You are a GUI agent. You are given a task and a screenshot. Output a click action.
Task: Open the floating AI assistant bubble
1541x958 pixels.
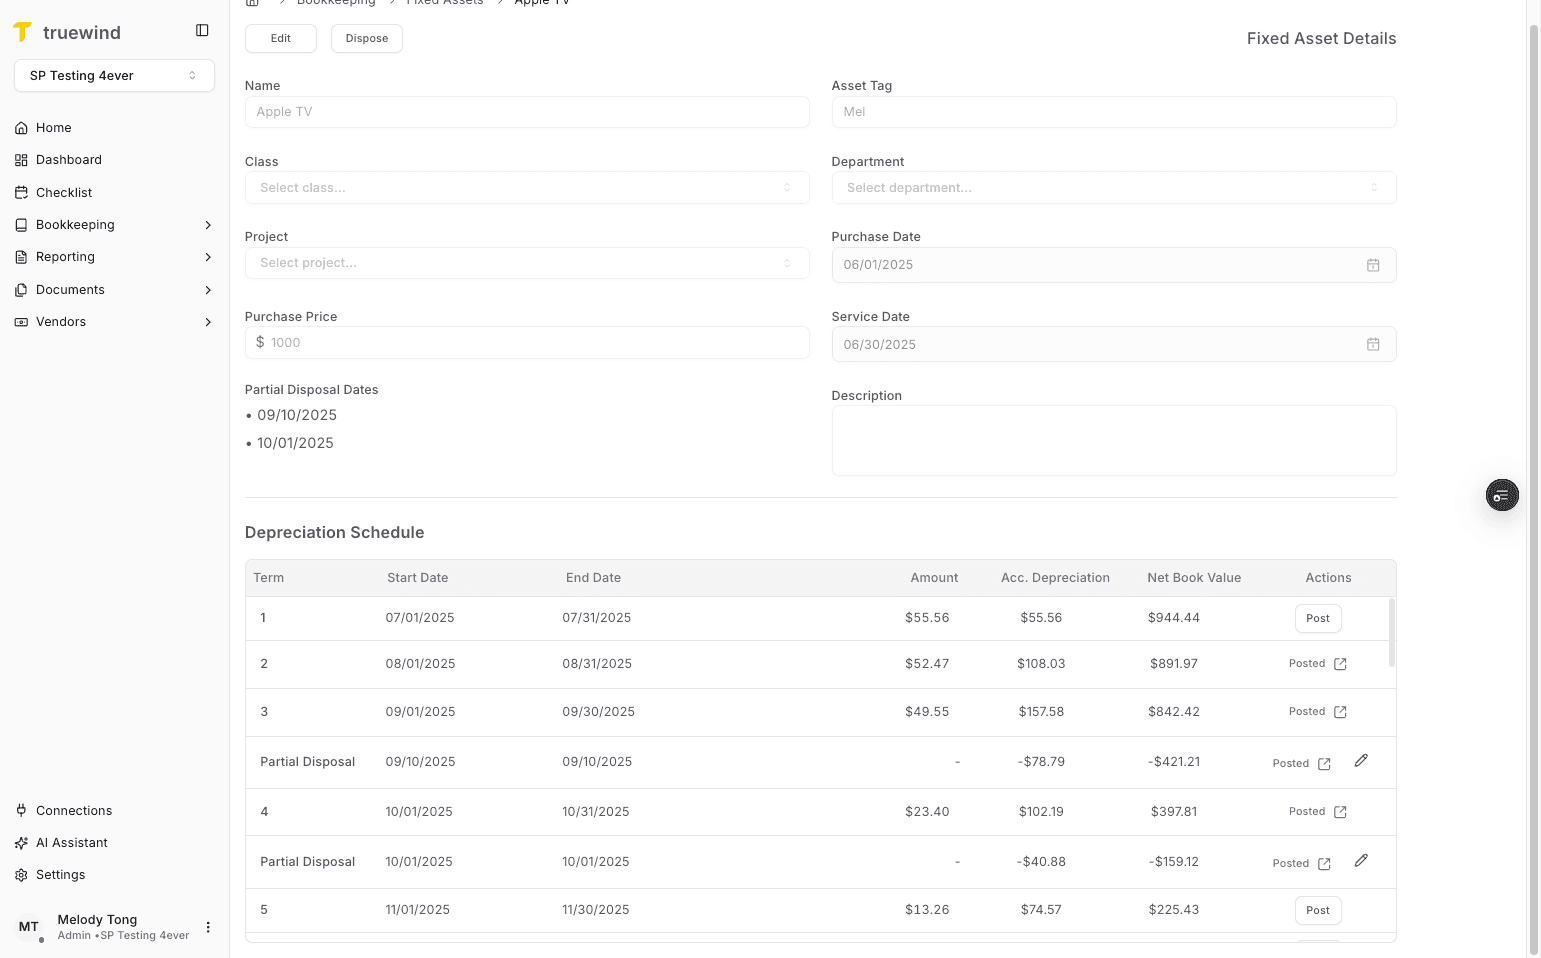(1501, 494)
